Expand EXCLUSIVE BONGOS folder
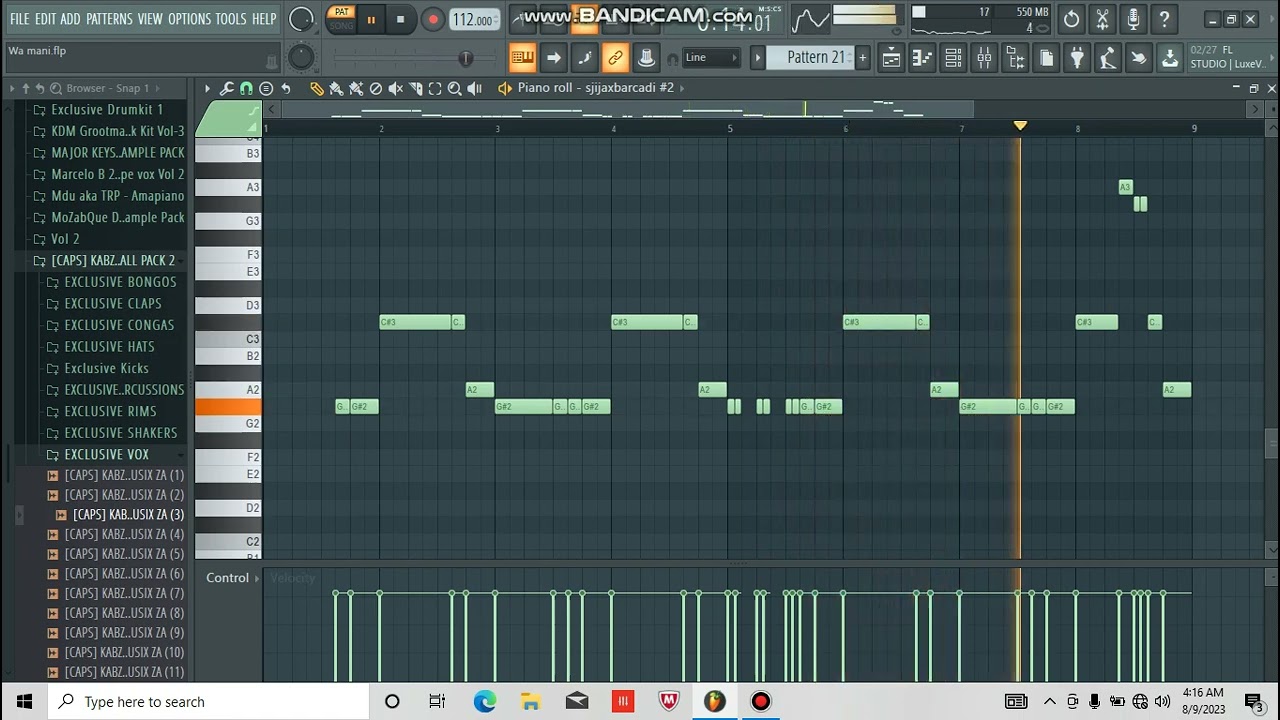 (x=119, y=282)
